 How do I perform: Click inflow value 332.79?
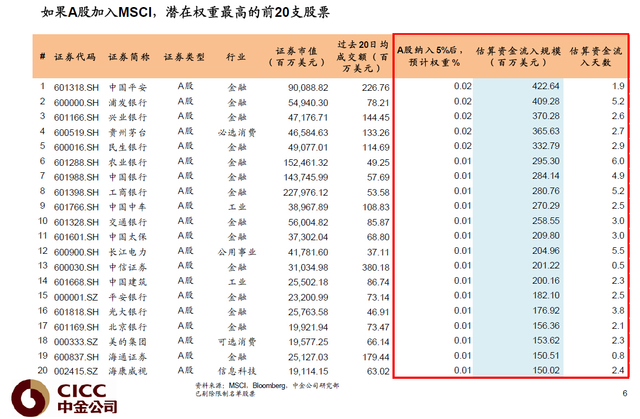546,146
